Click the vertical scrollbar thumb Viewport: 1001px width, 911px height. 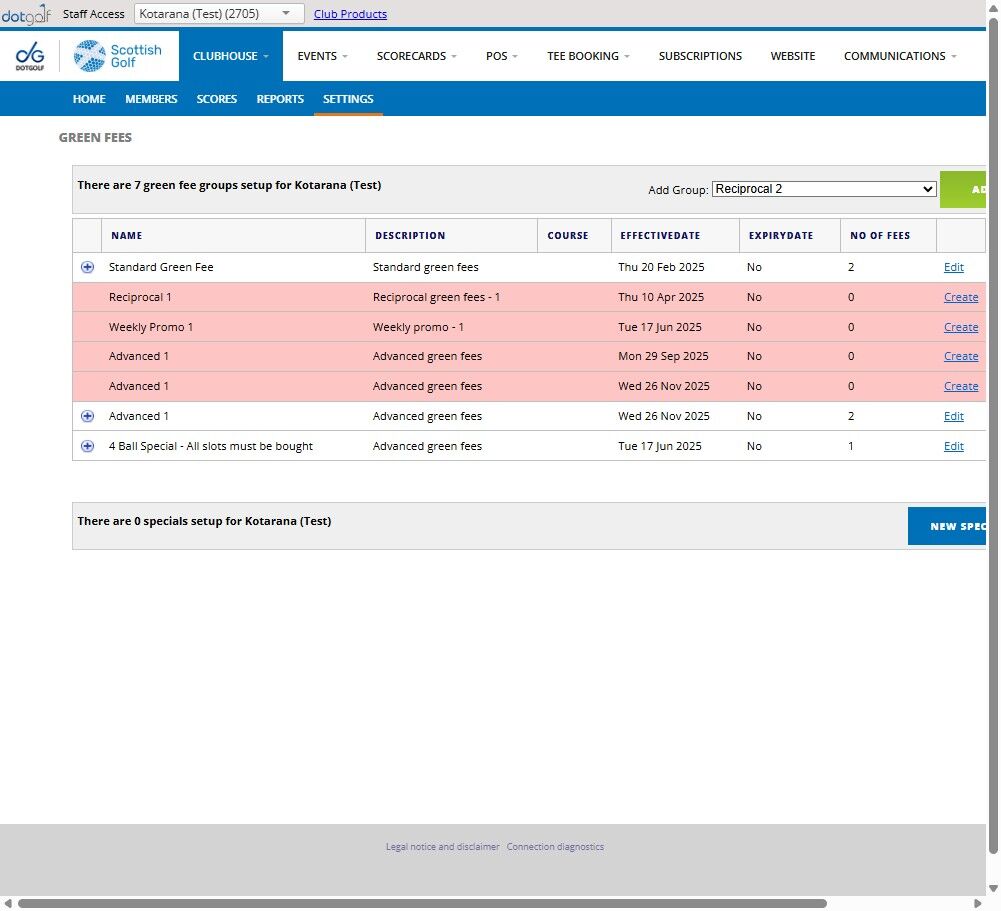(x=993, y=434)
